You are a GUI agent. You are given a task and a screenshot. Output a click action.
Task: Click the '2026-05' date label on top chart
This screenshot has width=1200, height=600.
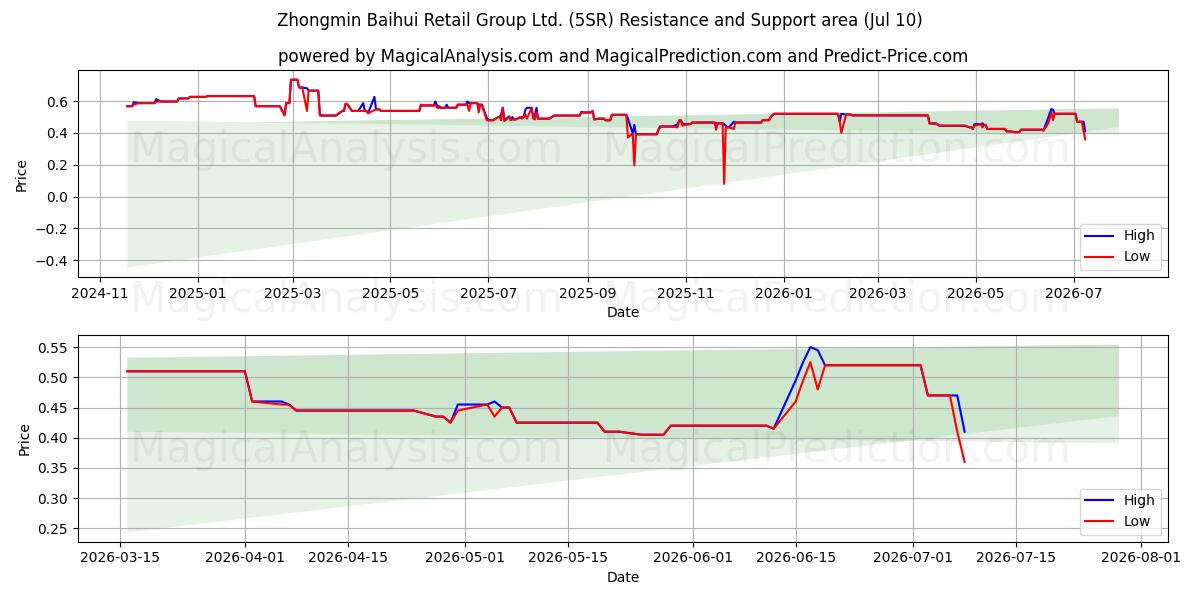coord(975,294)
